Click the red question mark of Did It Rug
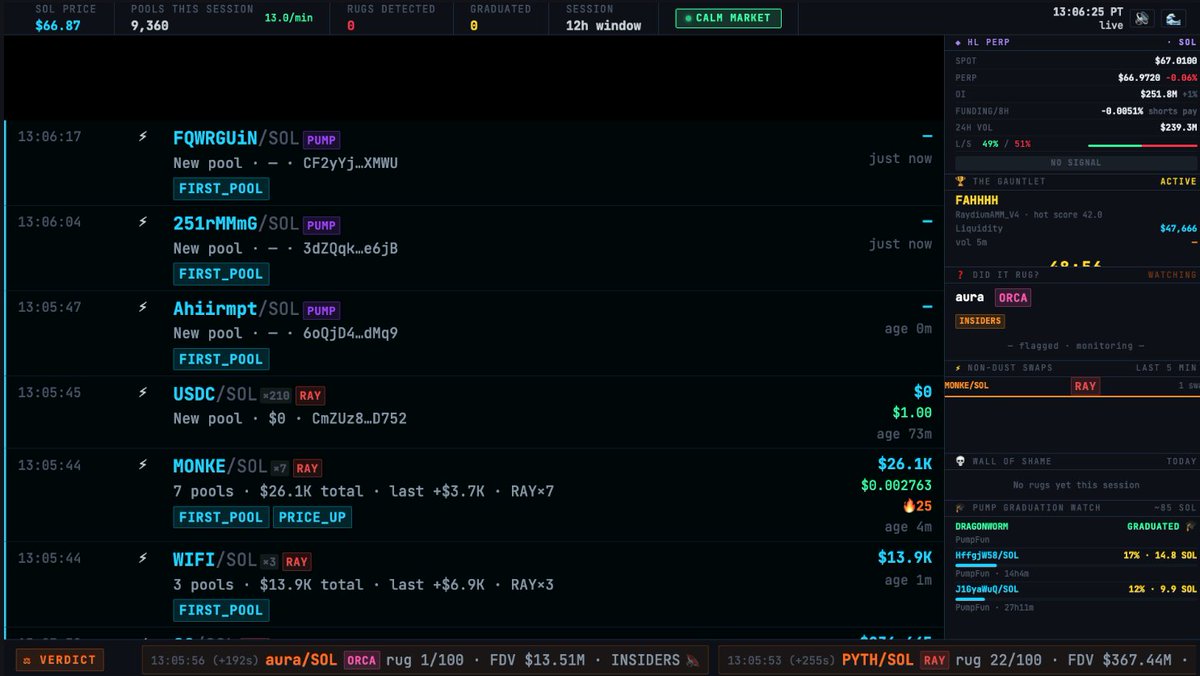 (x=960, y=275)
